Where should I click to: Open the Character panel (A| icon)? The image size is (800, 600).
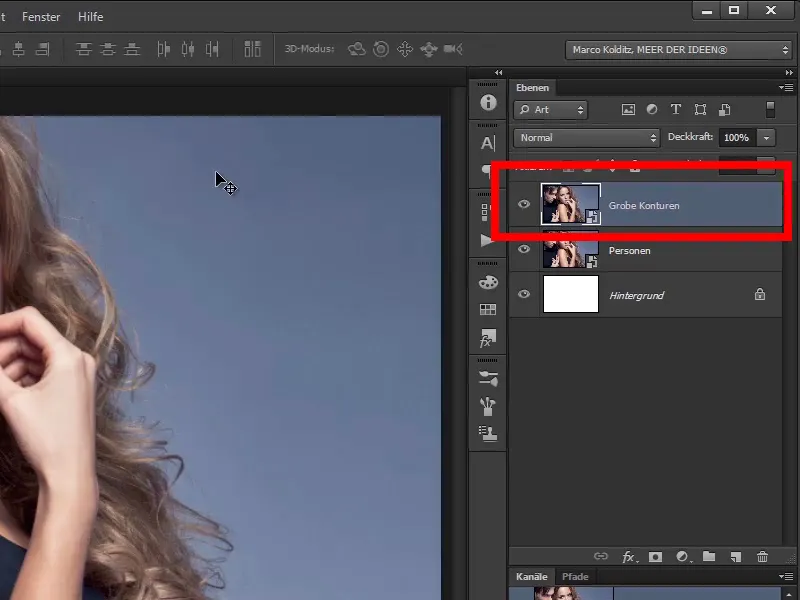coord(488,143)
